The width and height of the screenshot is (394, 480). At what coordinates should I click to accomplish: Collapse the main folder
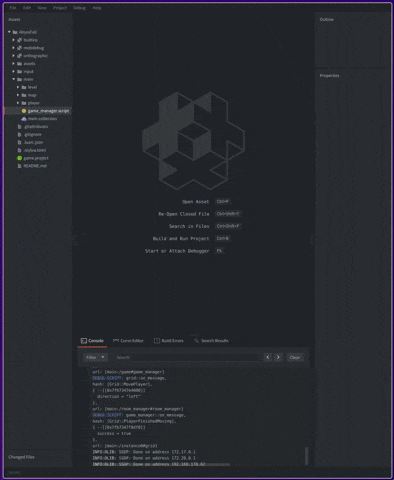point(14,79)
